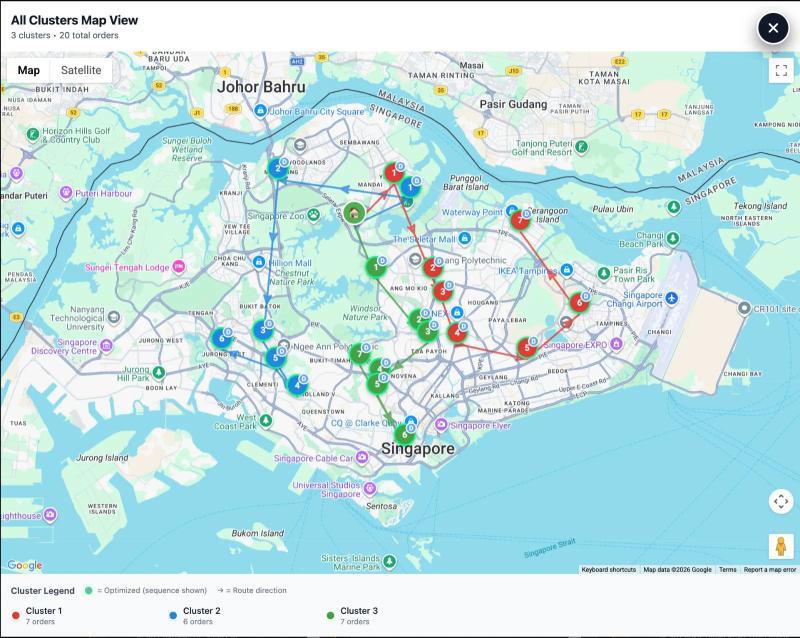This screenshot has height=638, width=800.
Task: Click the Changi Beach Park pin
Action: point(673,238)
